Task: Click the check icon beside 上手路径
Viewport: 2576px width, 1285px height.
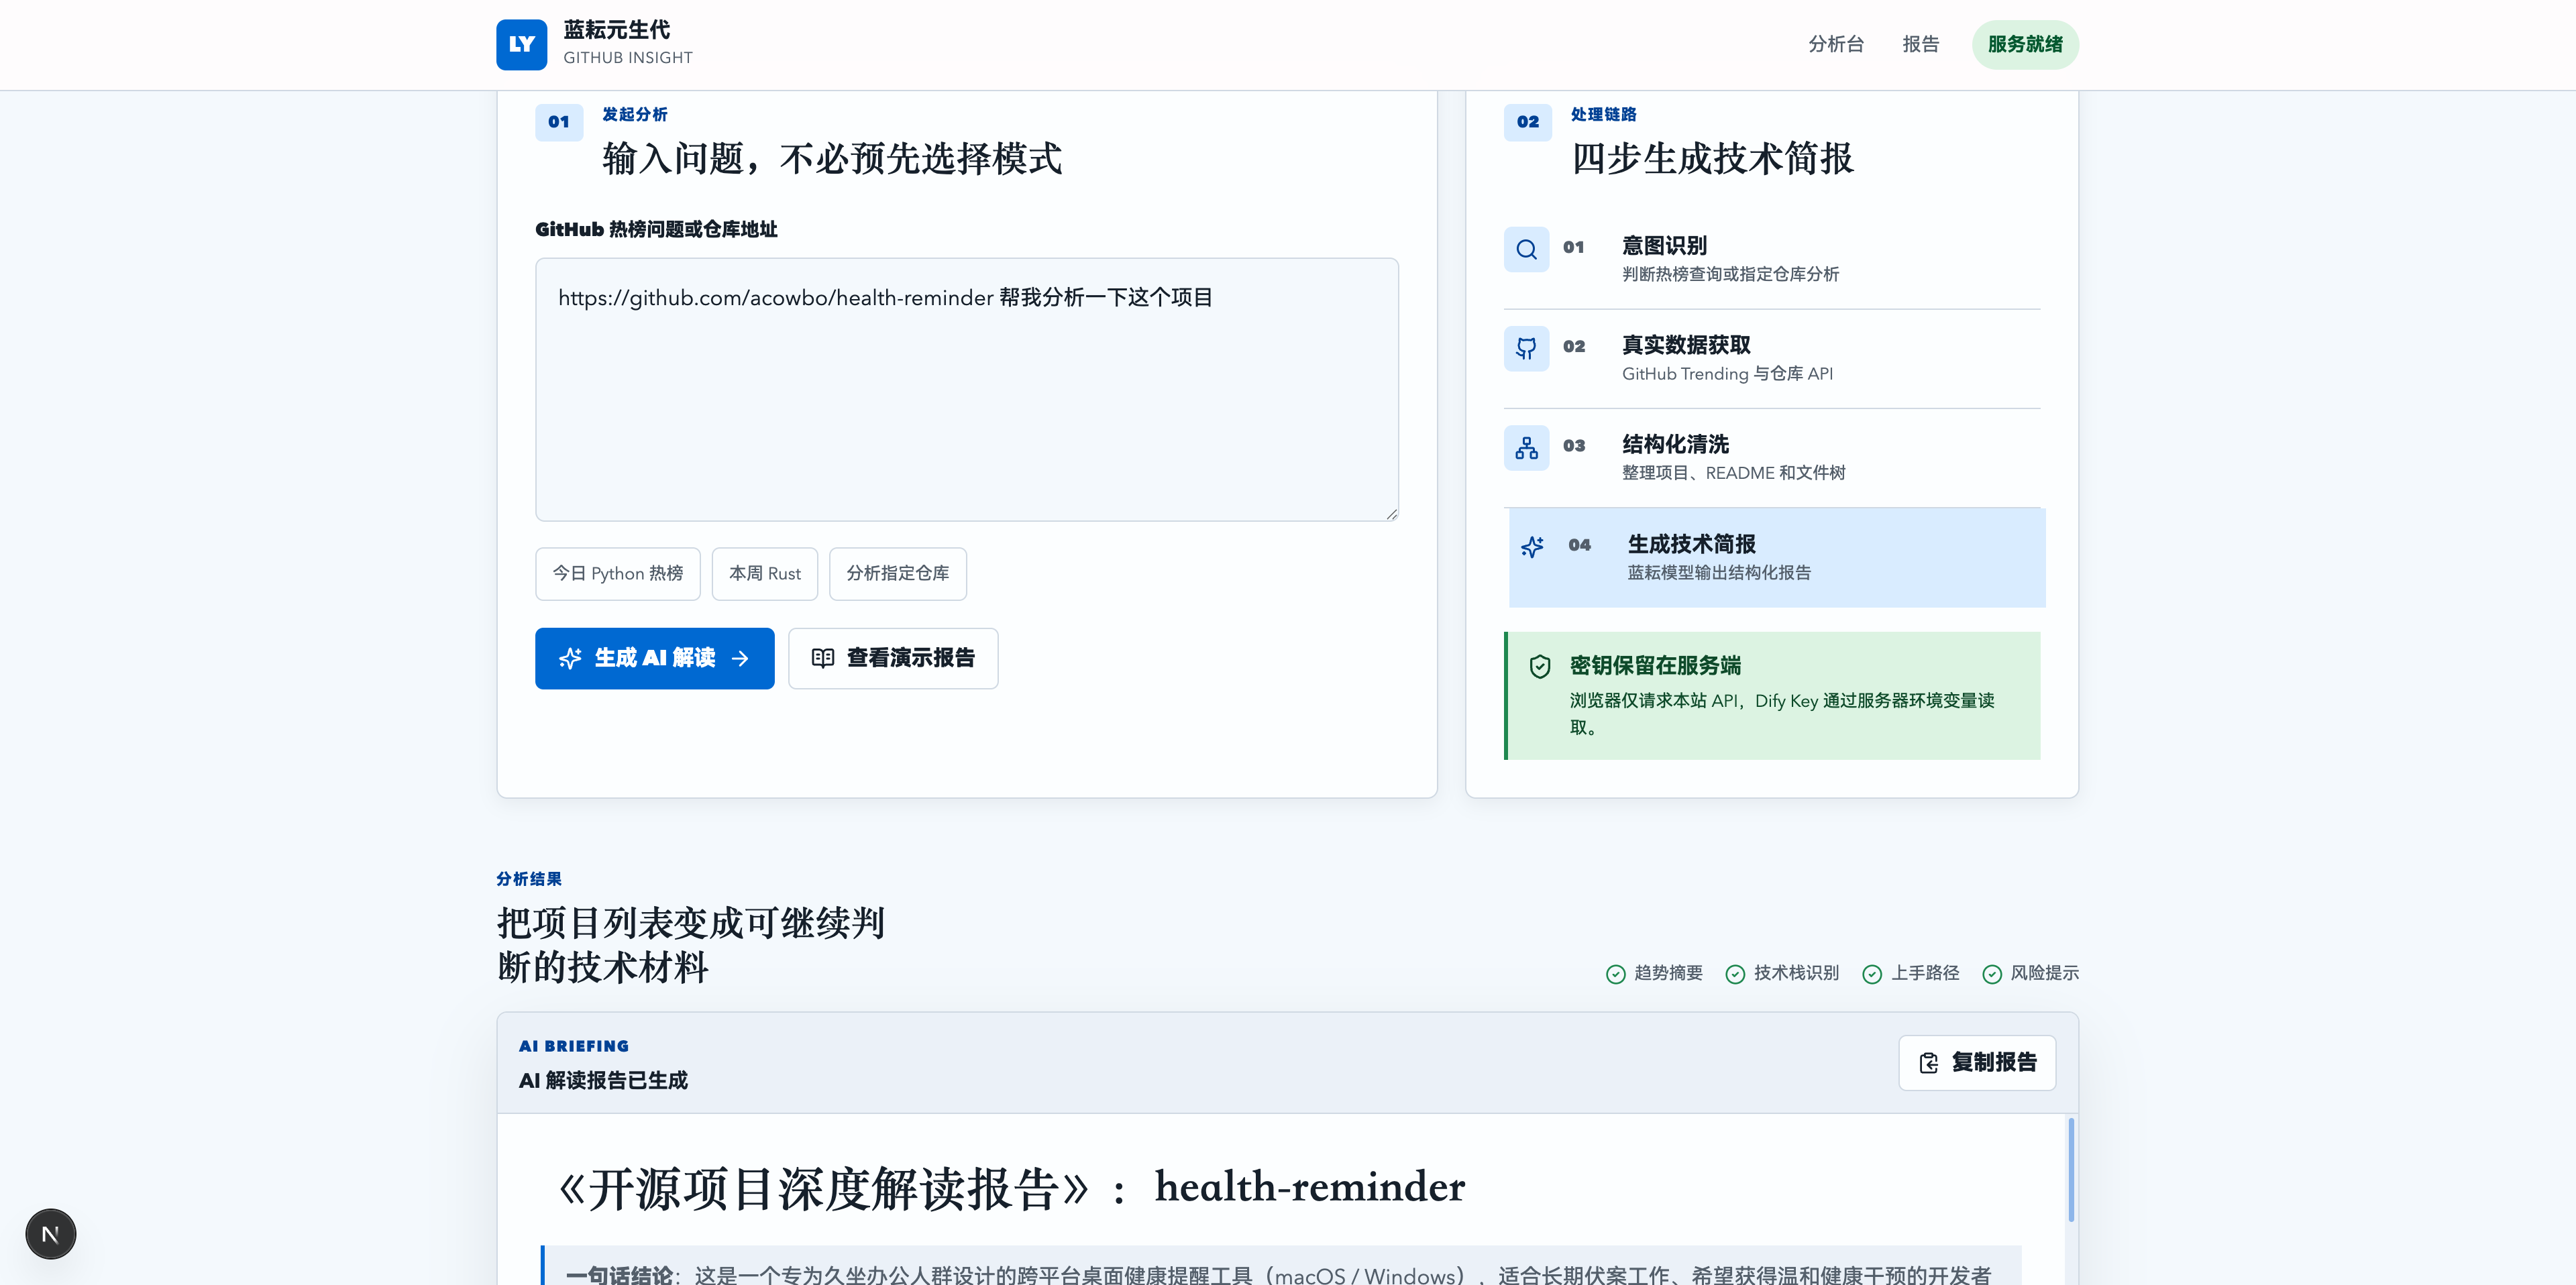Action: (x=1872, y=974)
